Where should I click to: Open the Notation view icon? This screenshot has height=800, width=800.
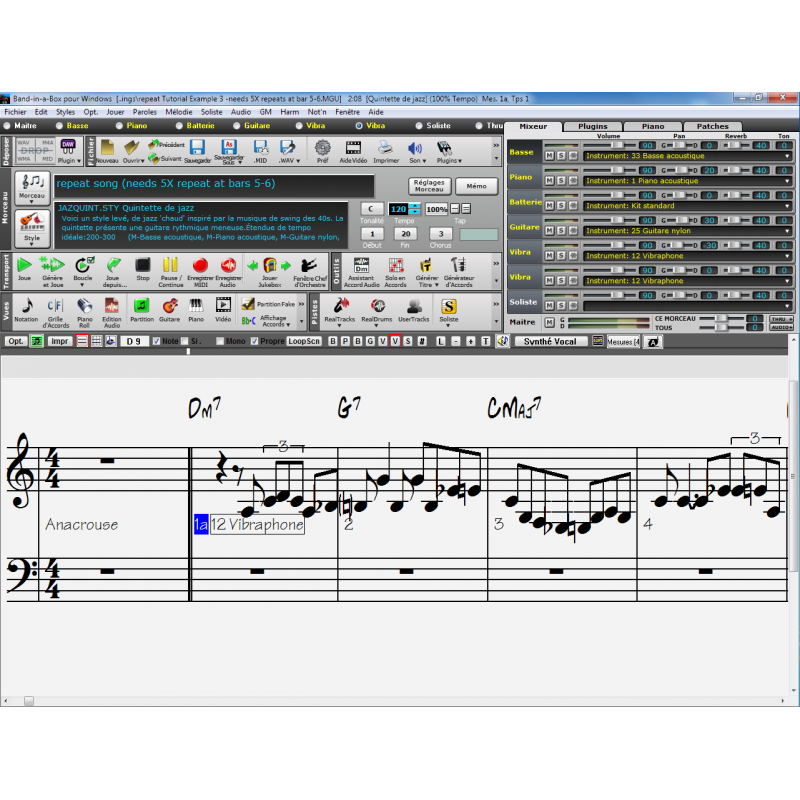click(x=27, y=306)
